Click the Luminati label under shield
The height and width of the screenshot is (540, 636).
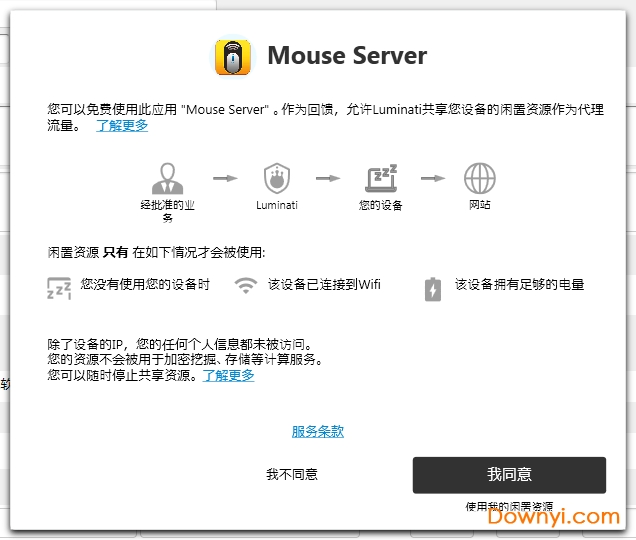[x=277, y=205]
